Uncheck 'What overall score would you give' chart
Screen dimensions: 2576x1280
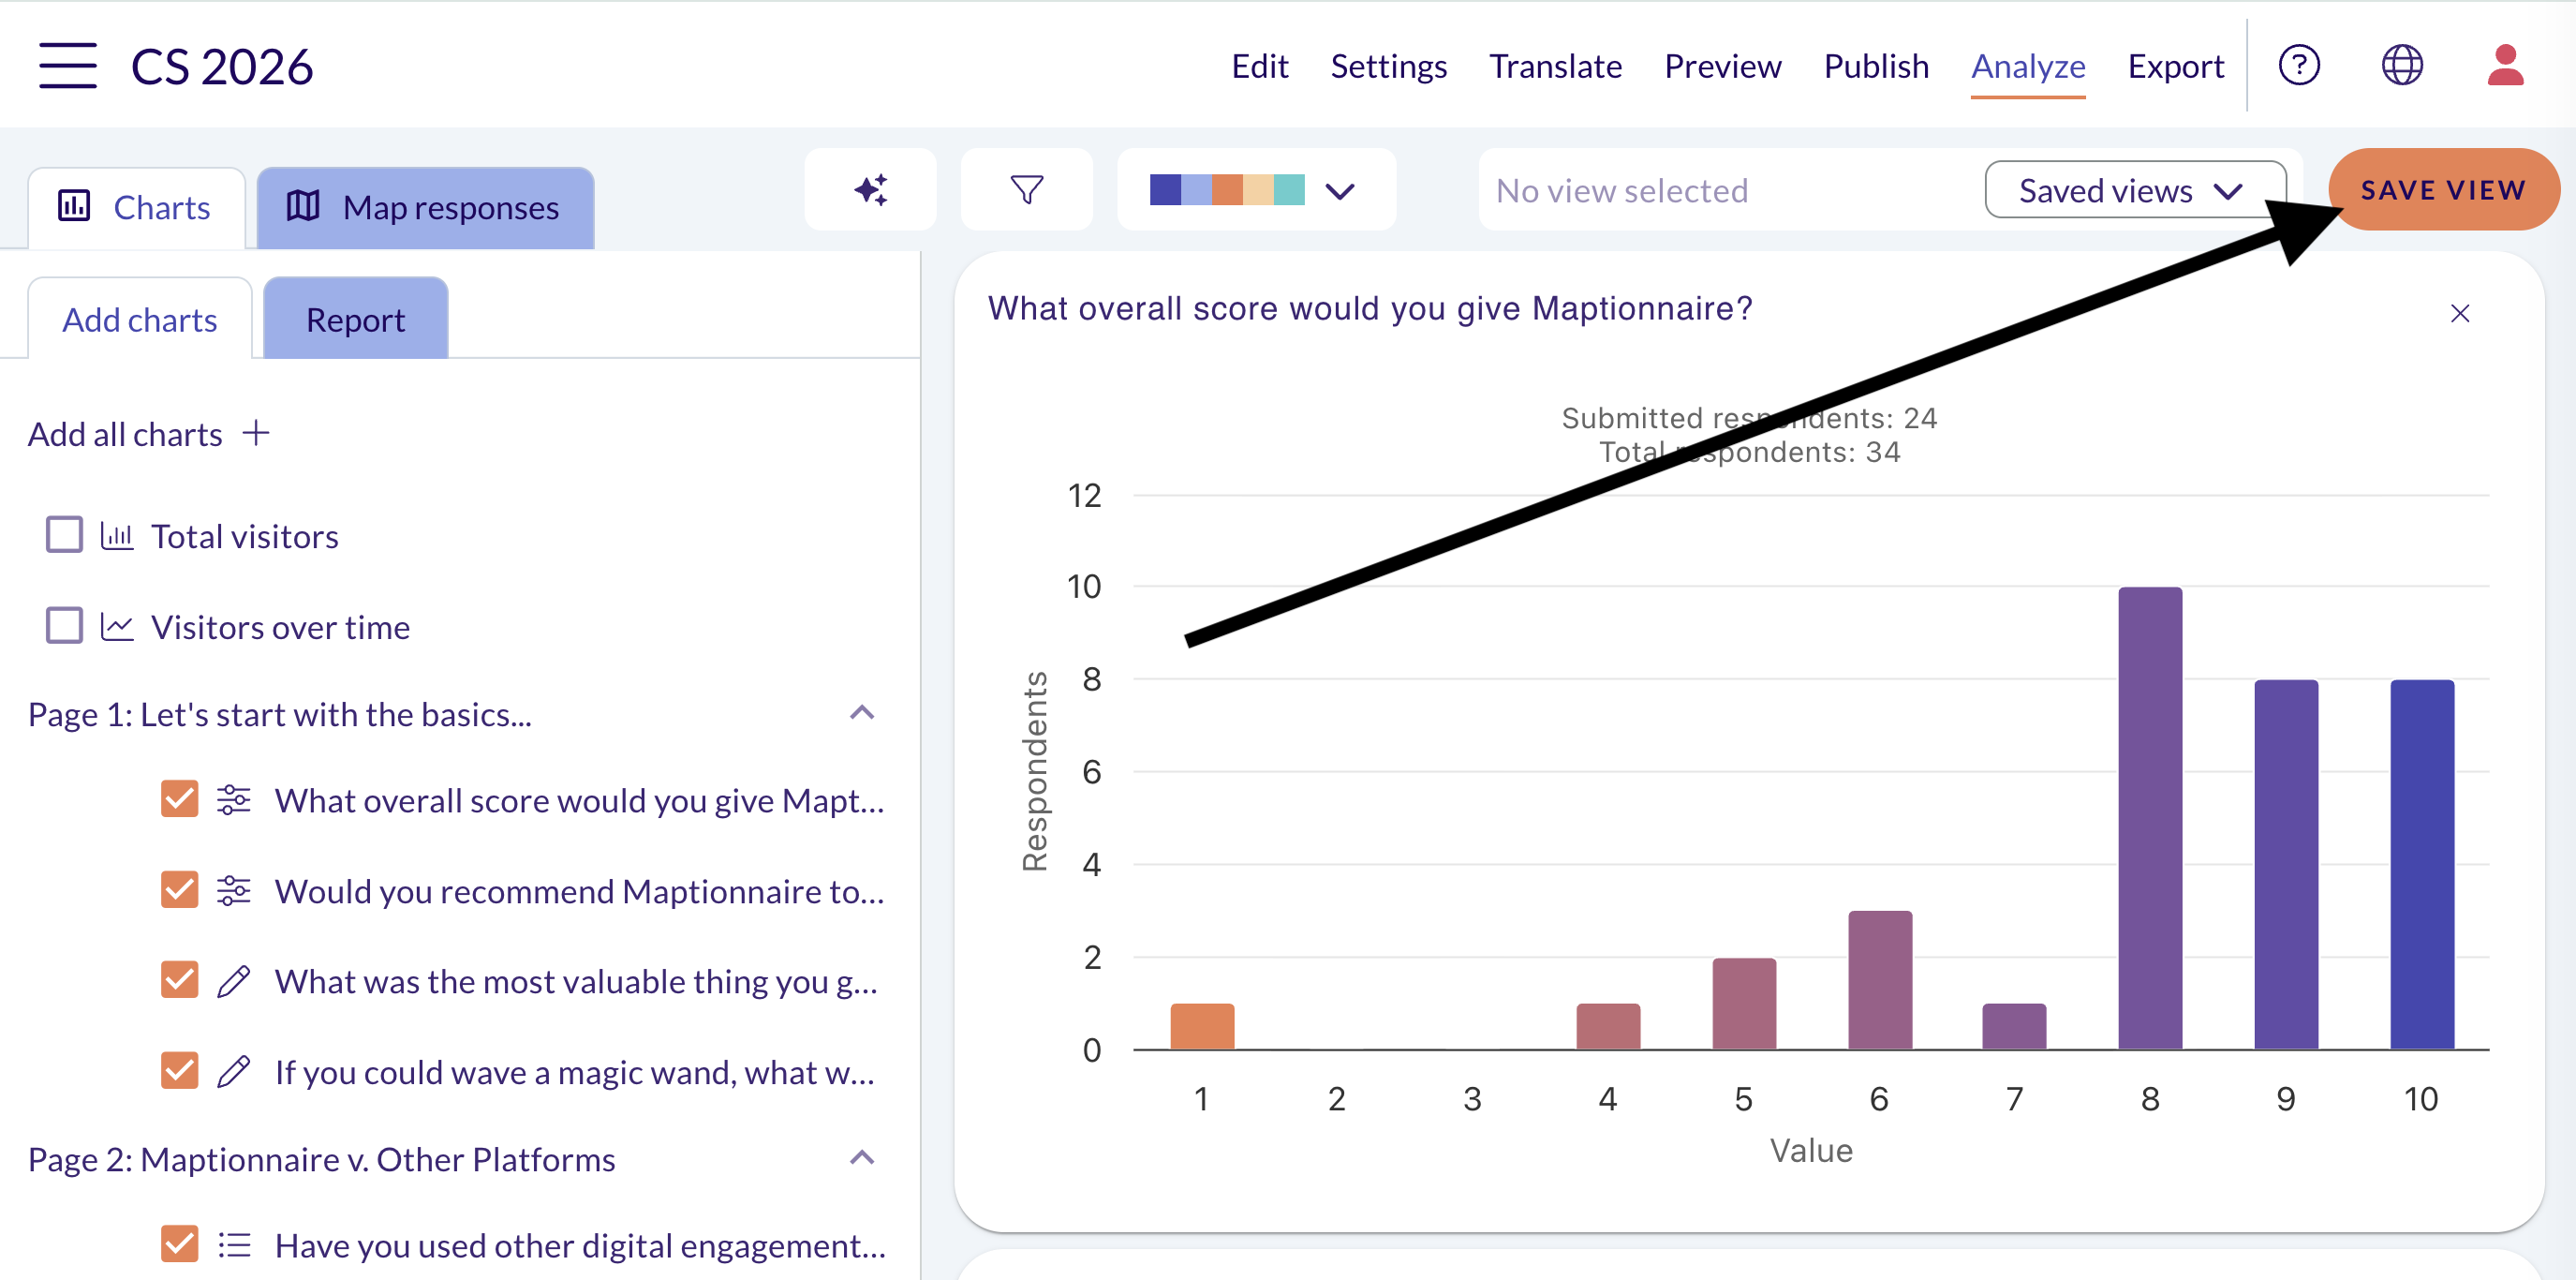point(180,799)
